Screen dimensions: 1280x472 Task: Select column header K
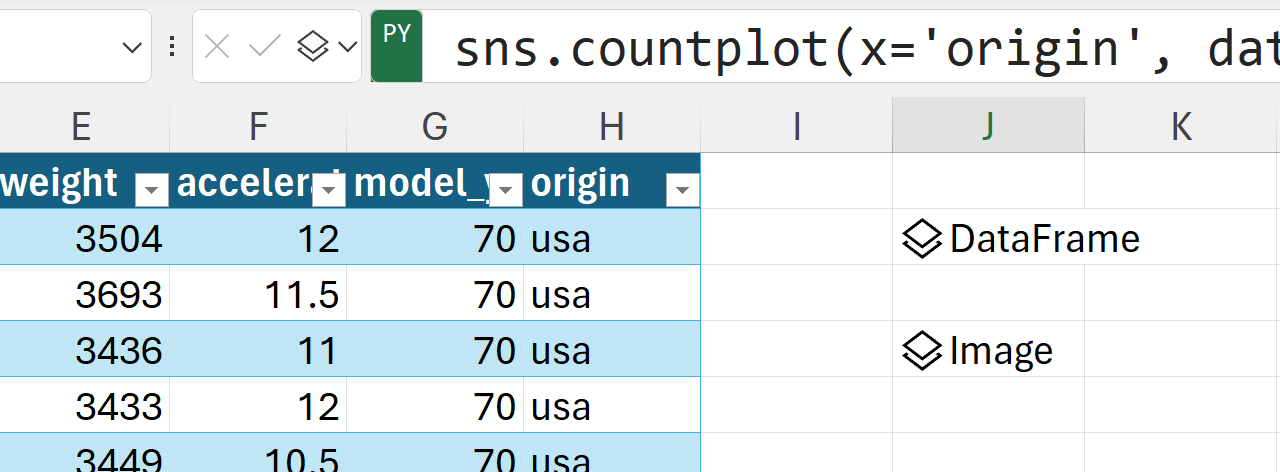(x=1181, y=126)
